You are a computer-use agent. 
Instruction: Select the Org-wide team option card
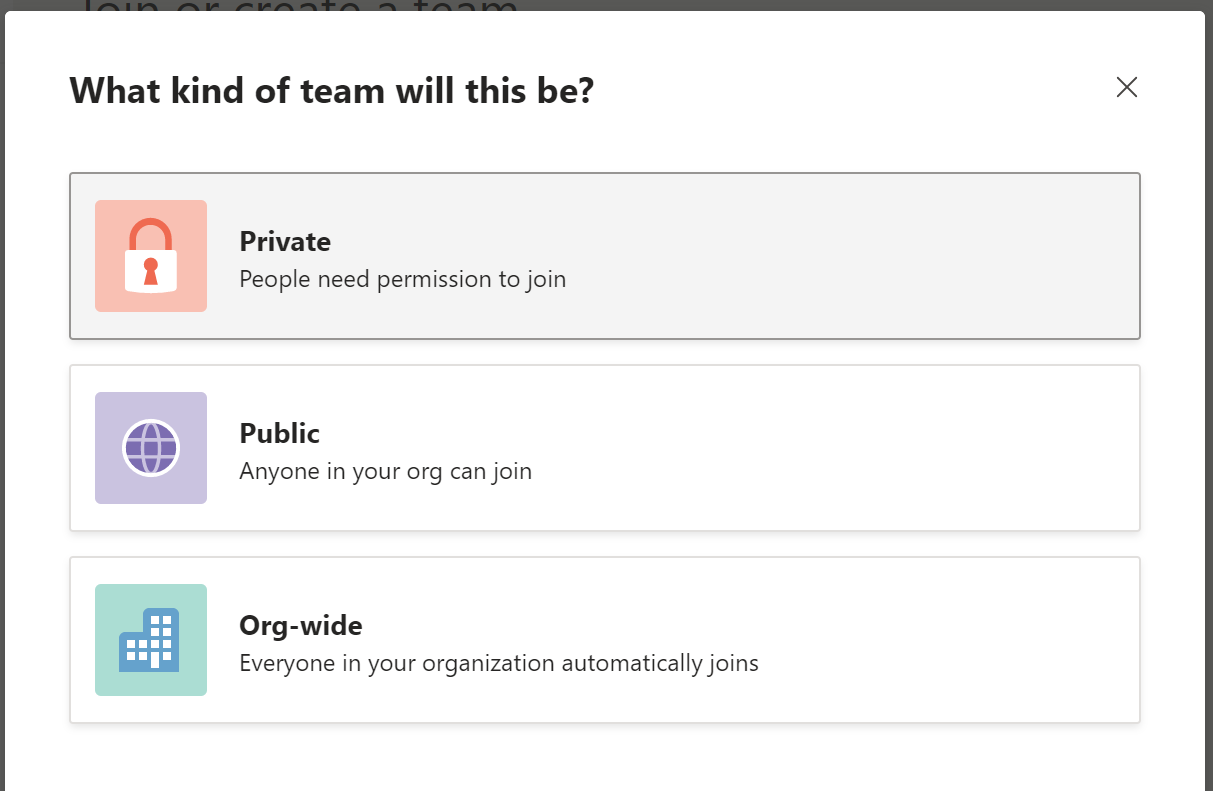[605, 640]
